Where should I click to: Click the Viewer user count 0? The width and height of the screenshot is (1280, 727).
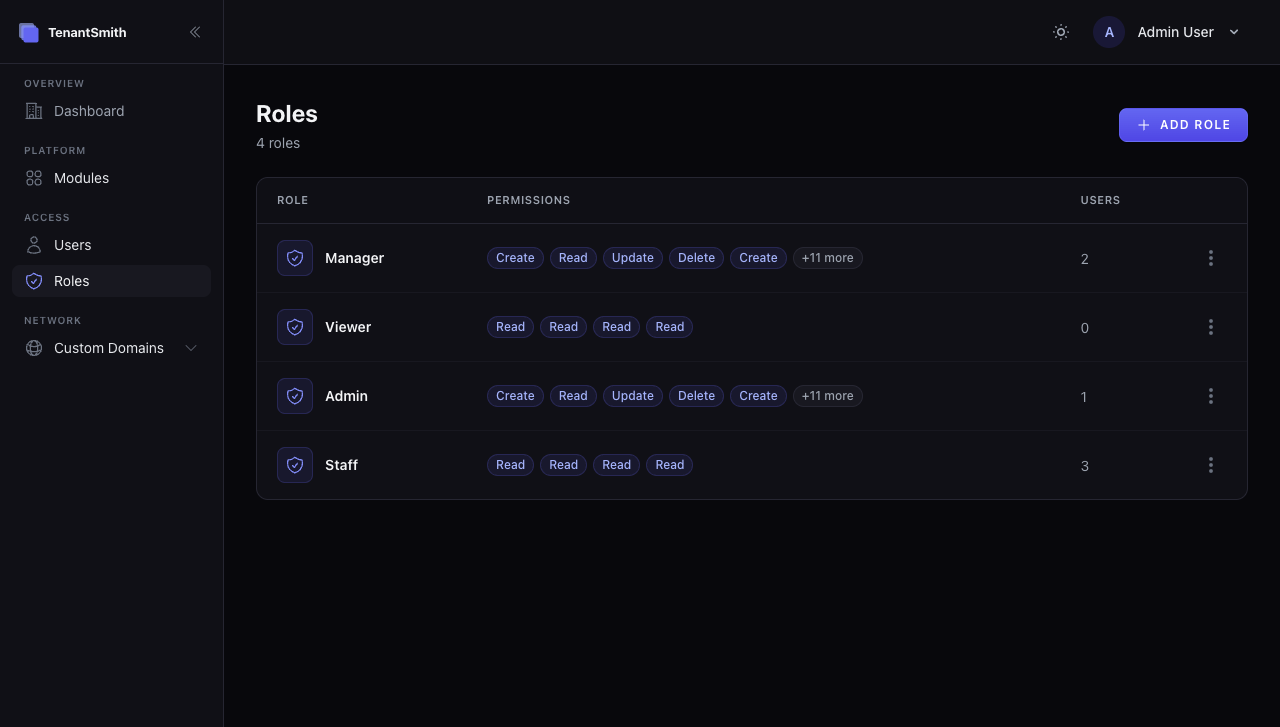(x=1085, y=328)
